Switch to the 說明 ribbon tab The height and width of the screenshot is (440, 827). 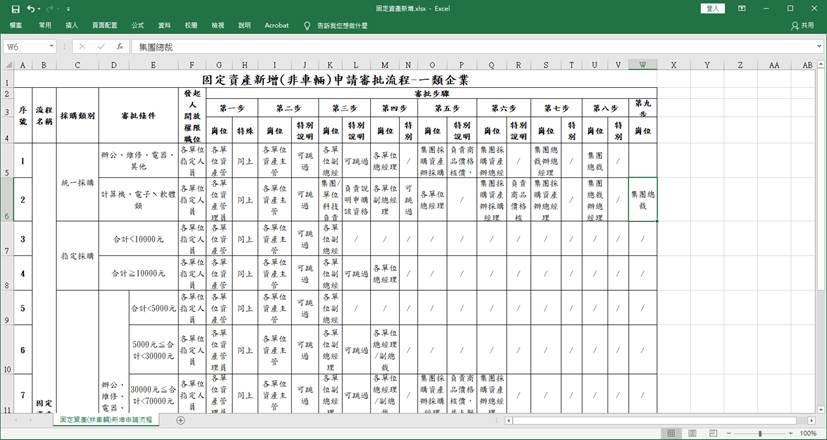click(244, 25)
